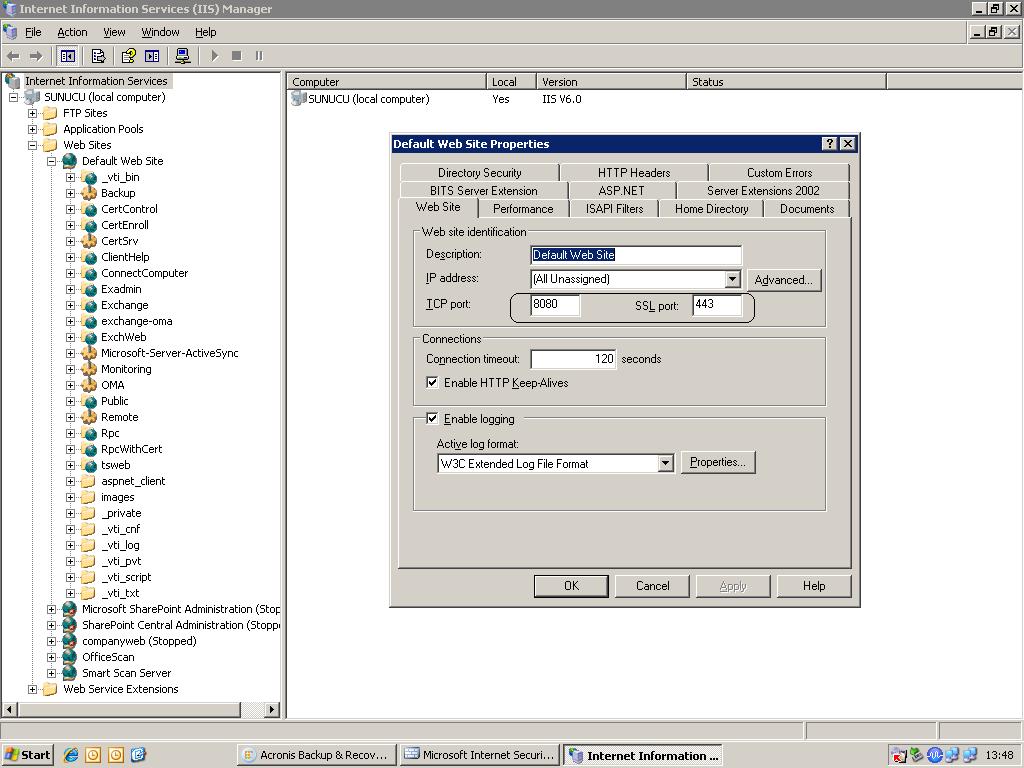
Task: Click OK in the properties dialog
Action: tap(571, 586)
